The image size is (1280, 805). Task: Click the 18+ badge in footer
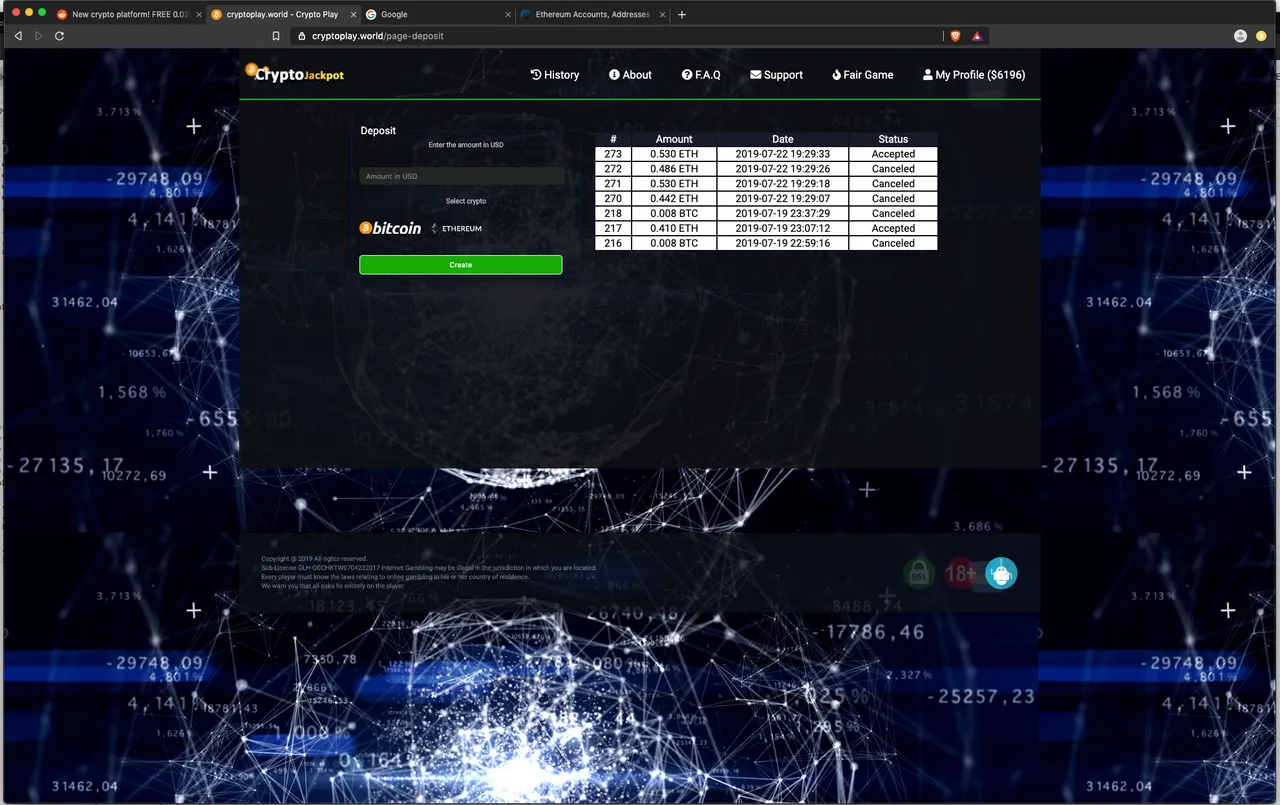[960, 573]
